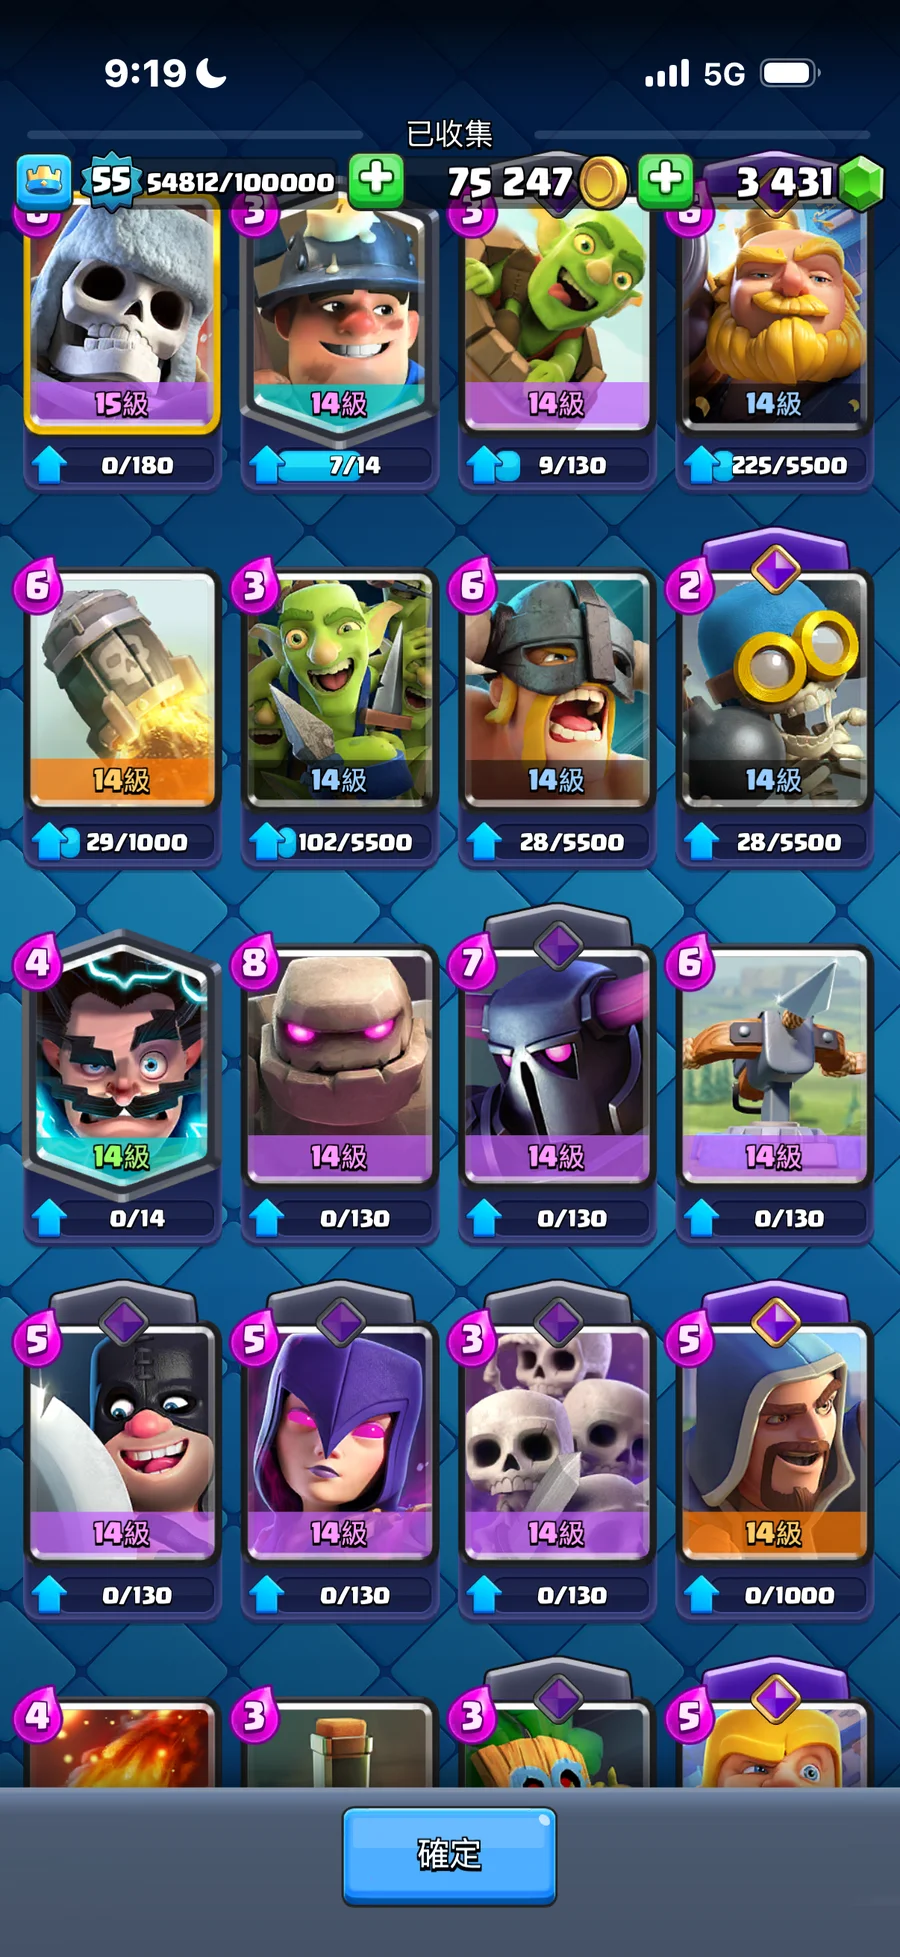Tap the Goblin Gang 102/5500 progress counter
Image resolution: width=900 pixels, height=1957 pixels.
[354, 842]
